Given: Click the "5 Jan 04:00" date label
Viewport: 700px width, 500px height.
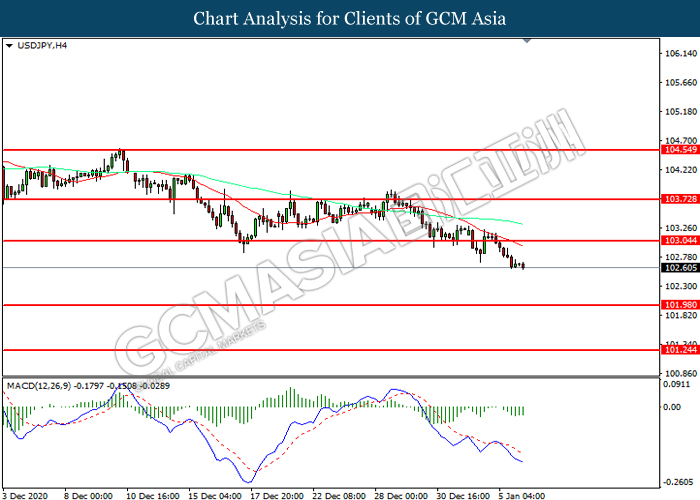Looking at the screenshot, I should pyautogui.click(x=521, y=496).
